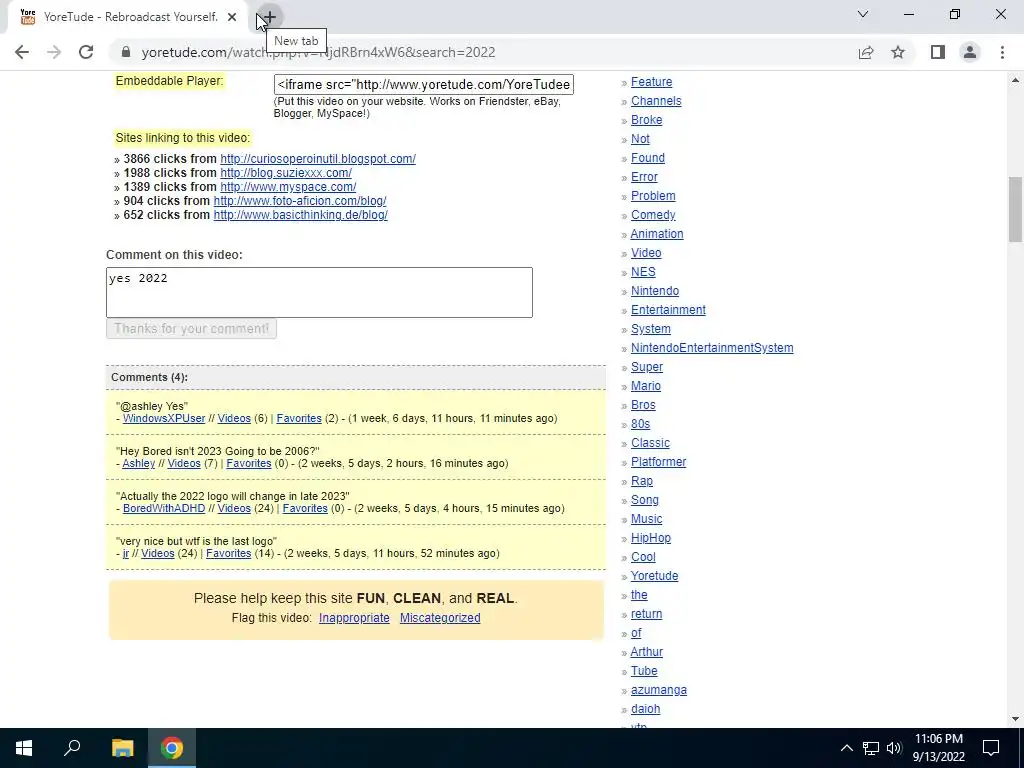Viewport: 1024px width, 768px height.
Task: Open the Arthur tag link
Action: click(x=647, y=652)
